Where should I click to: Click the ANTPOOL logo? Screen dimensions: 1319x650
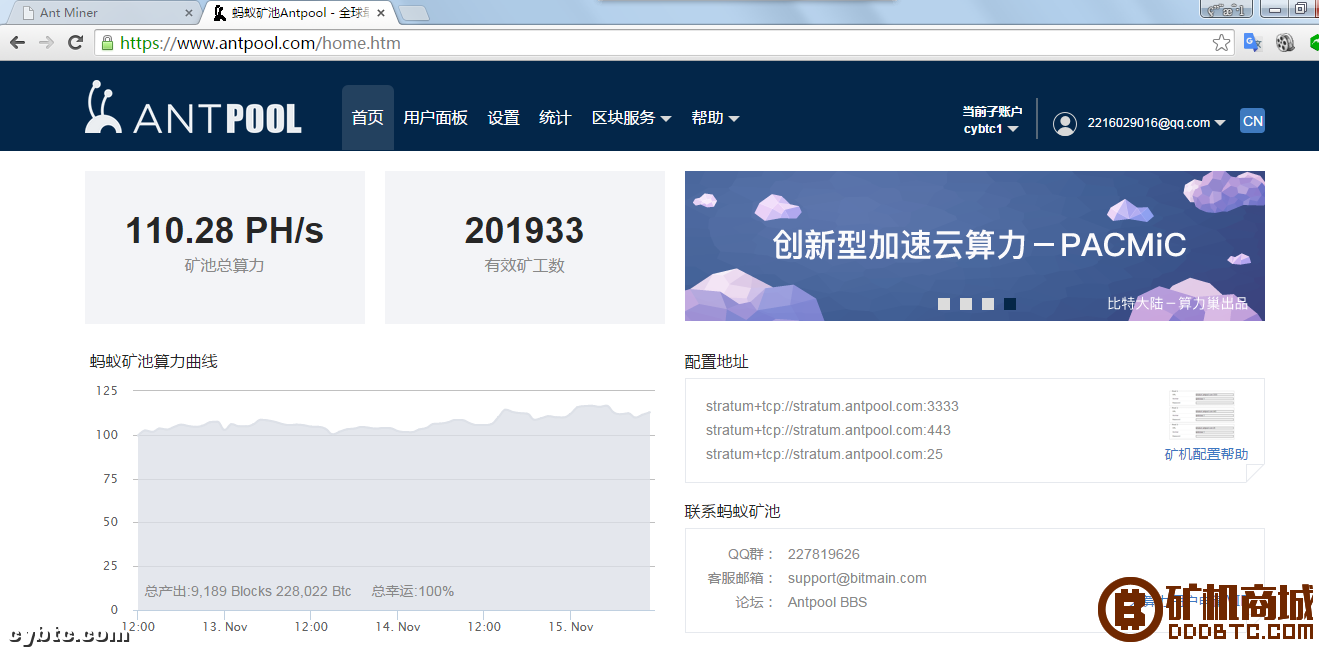(x=193, y=108)
